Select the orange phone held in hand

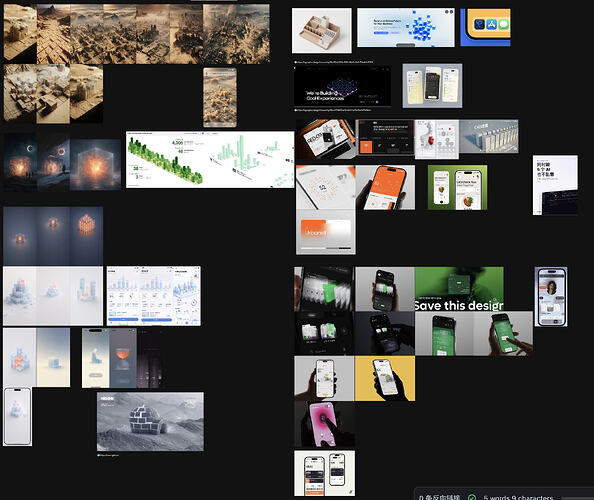pyautogui.click(x=385, y=187)
